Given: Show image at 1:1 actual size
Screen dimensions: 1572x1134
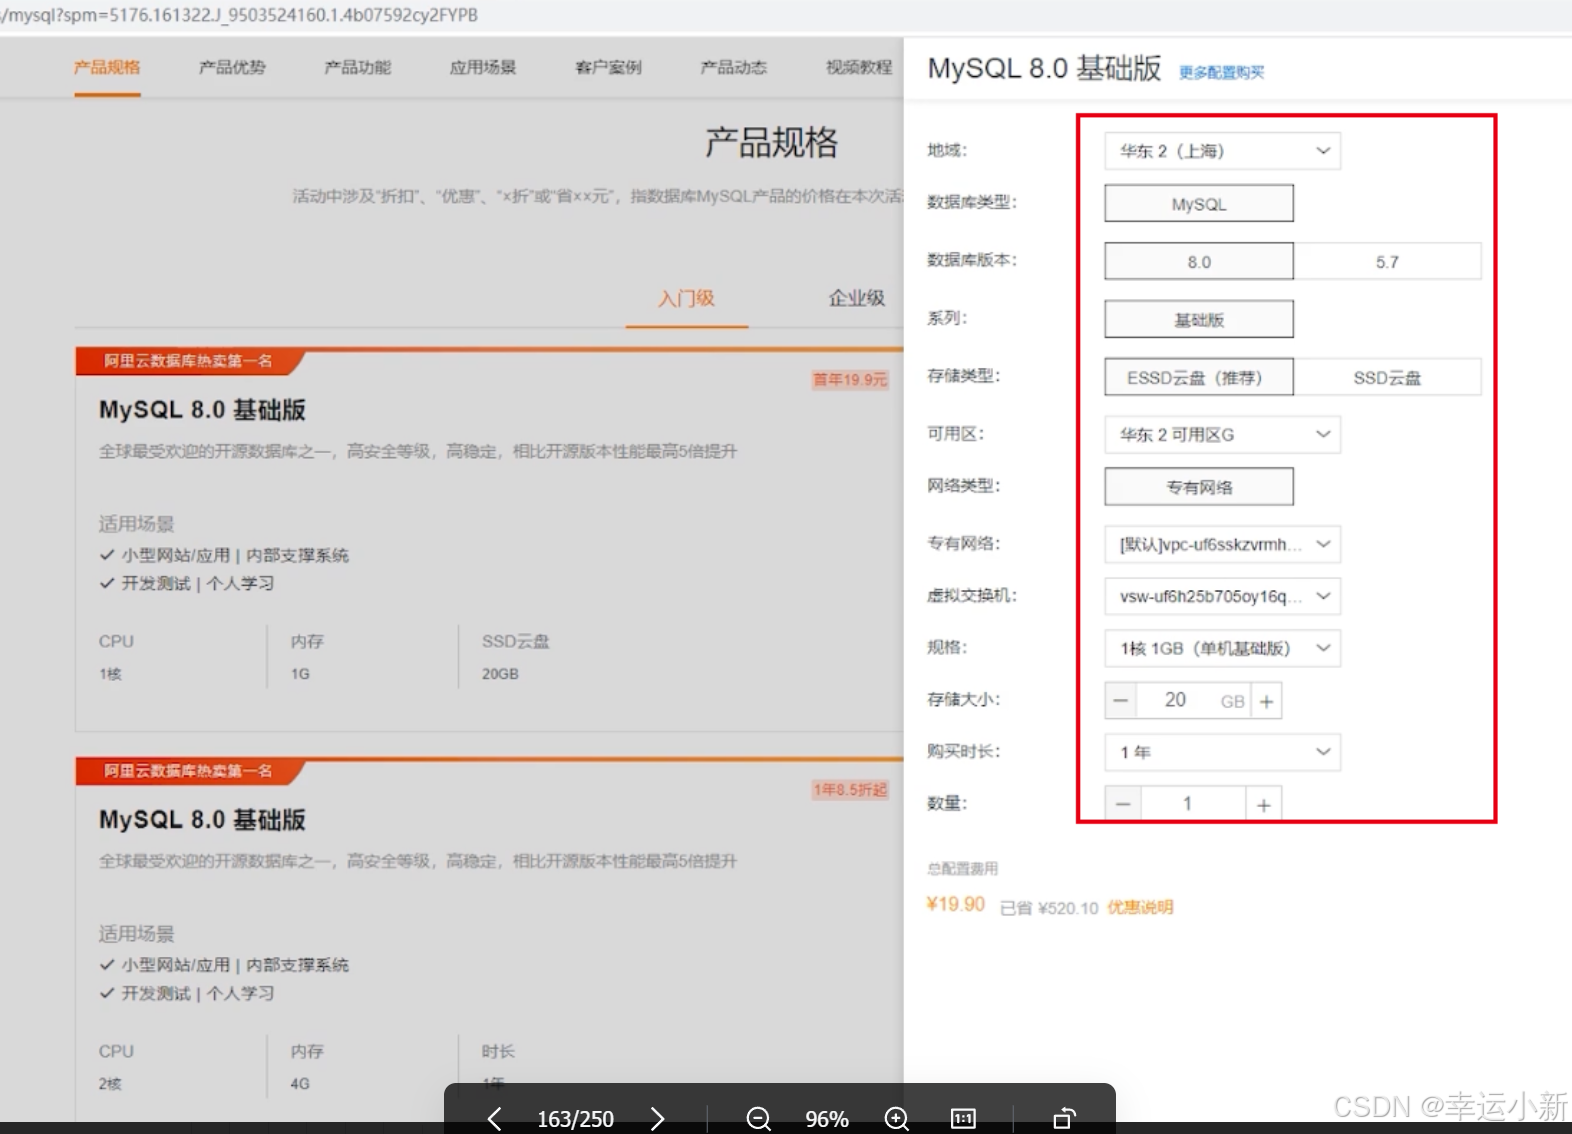Looking at the screenshot, I should [x=963, y=1118].
